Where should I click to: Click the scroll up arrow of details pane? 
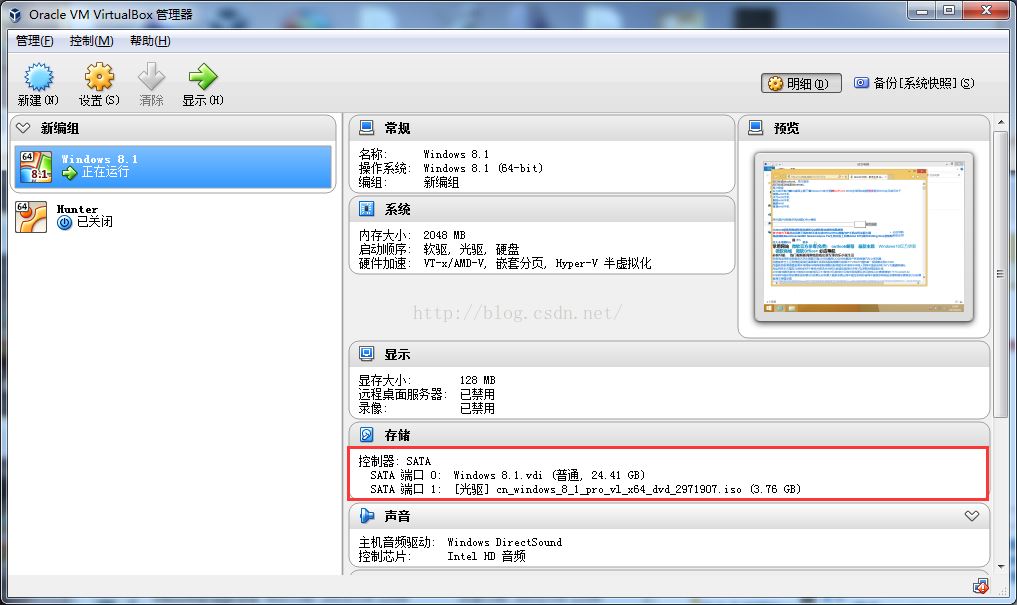pos(1001,122)
